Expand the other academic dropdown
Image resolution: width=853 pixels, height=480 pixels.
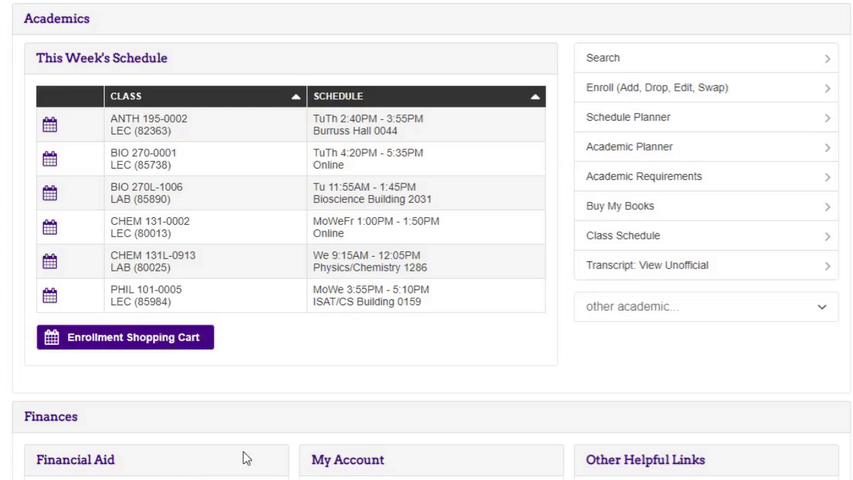(x=706, y=306)
